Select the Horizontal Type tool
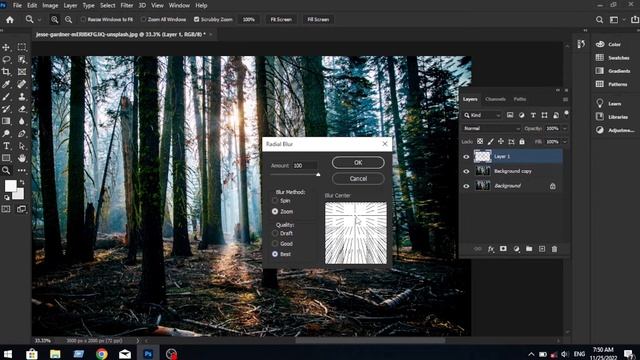The image size is (640, 360). pyautogui.click(x=6, y=146)
